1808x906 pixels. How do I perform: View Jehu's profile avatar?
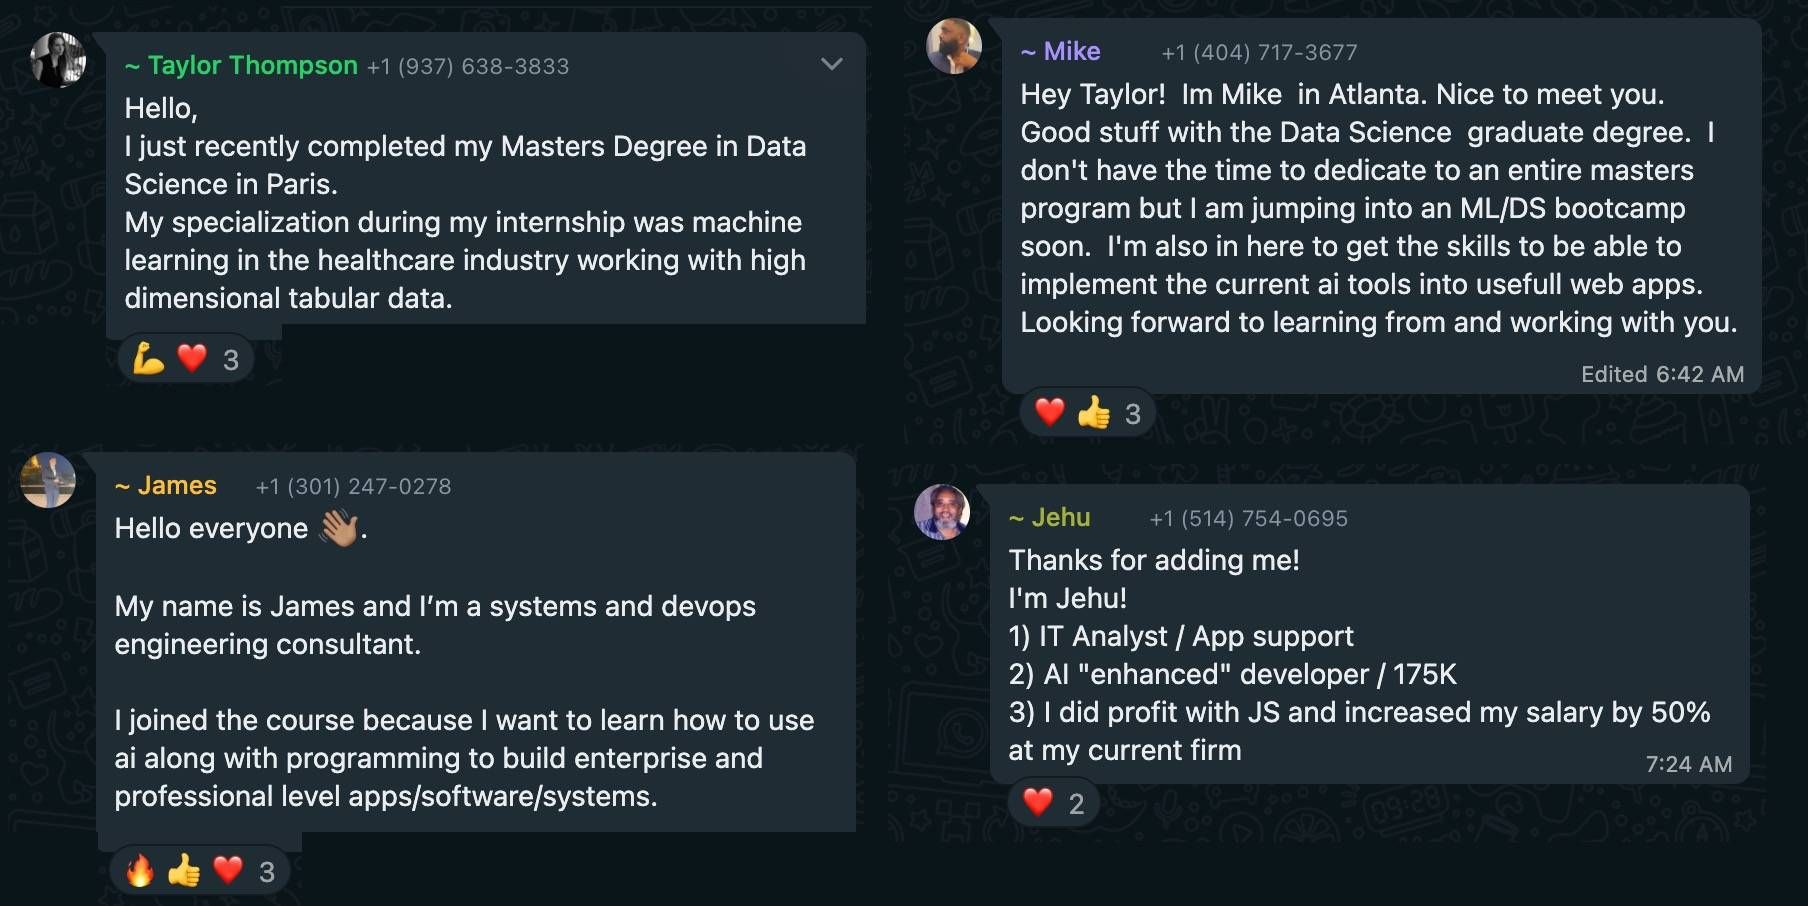click(941, 512)
